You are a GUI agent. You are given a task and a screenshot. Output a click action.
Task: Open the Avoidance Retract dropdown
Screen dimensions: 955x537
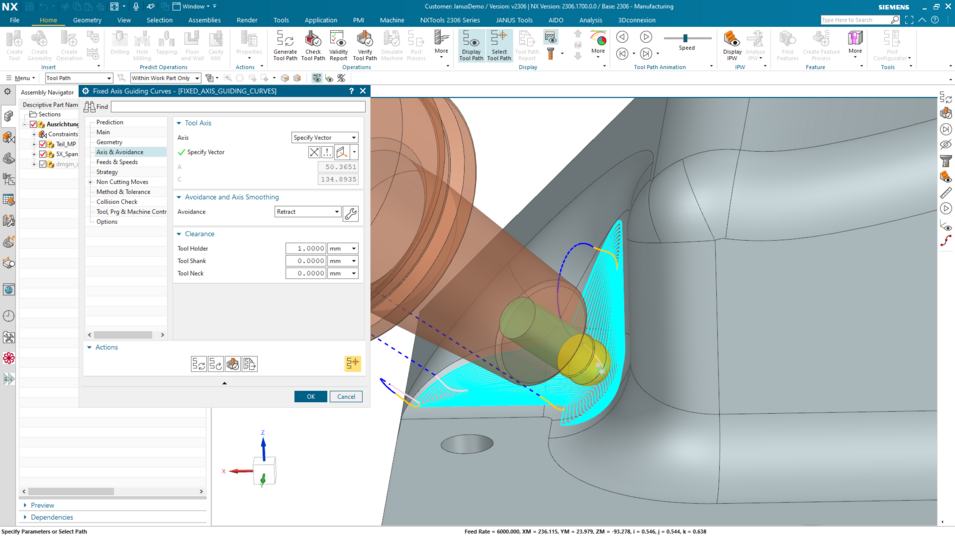(308, 212)
